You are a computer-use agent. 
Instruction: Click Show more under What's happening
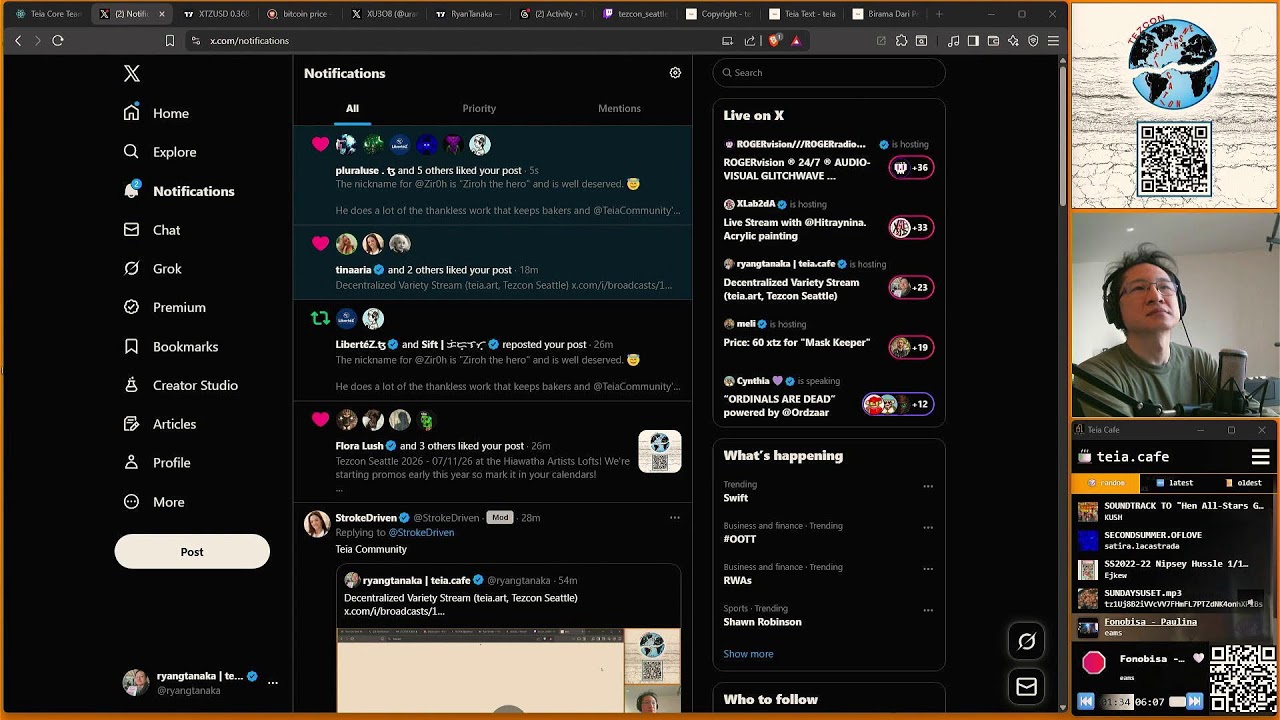click(748, 654)
